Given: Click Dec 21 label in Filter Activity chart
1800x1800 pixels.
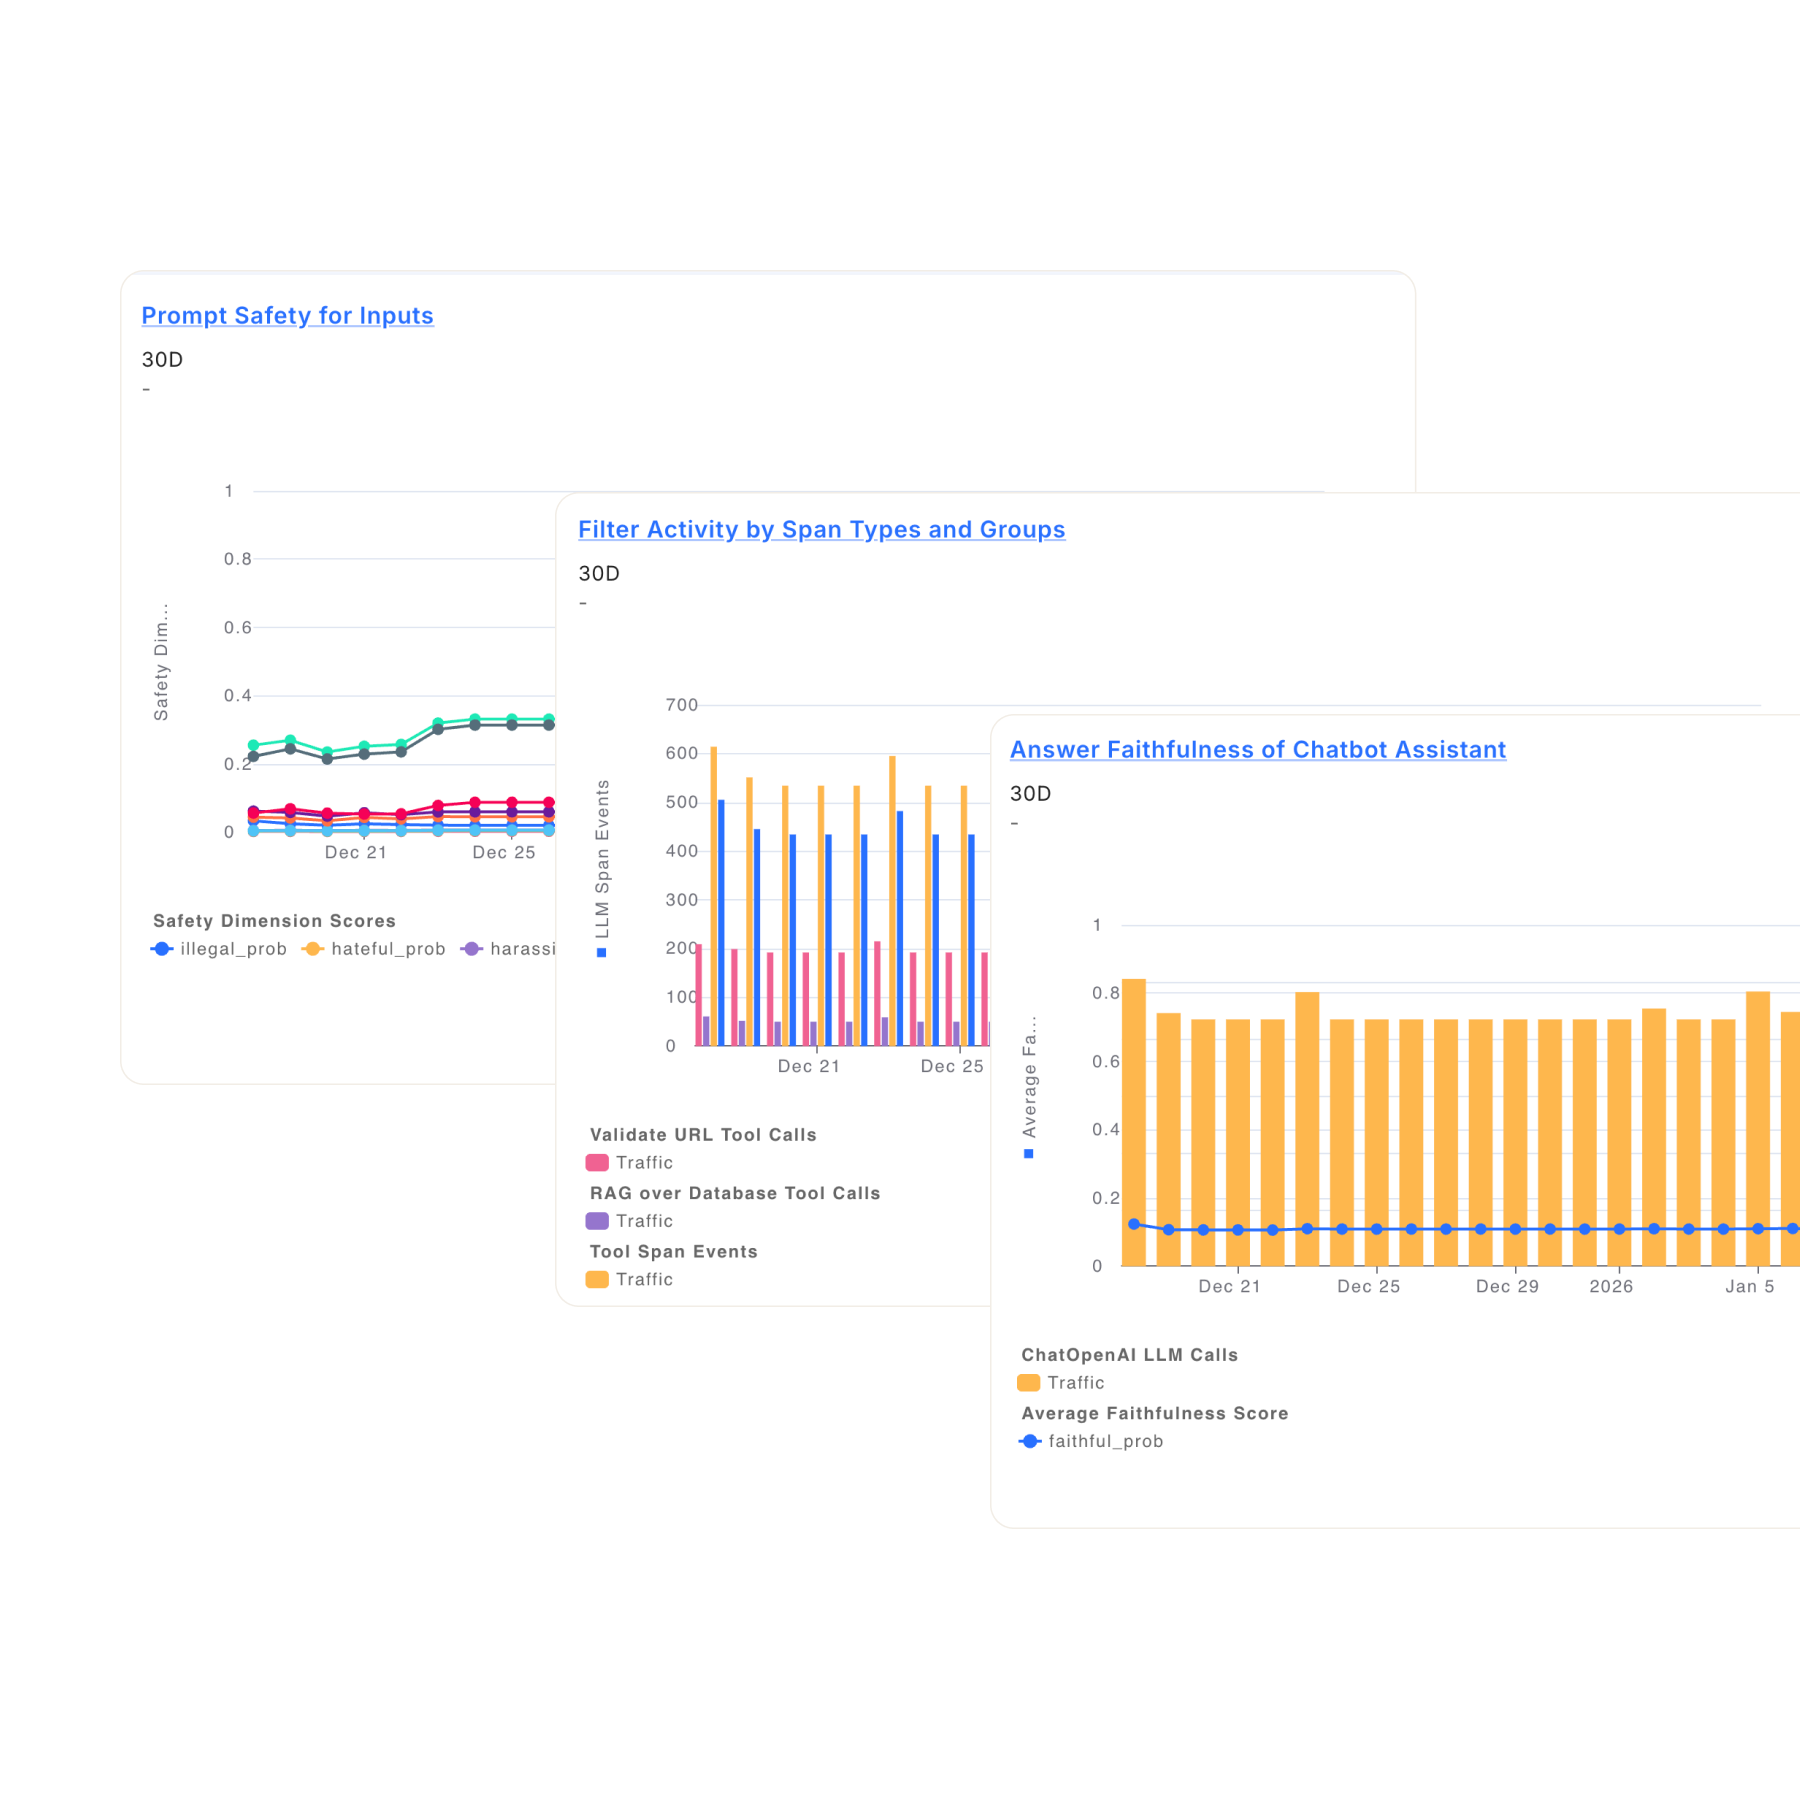Looking at the screenshot, I should [809, 1067].
